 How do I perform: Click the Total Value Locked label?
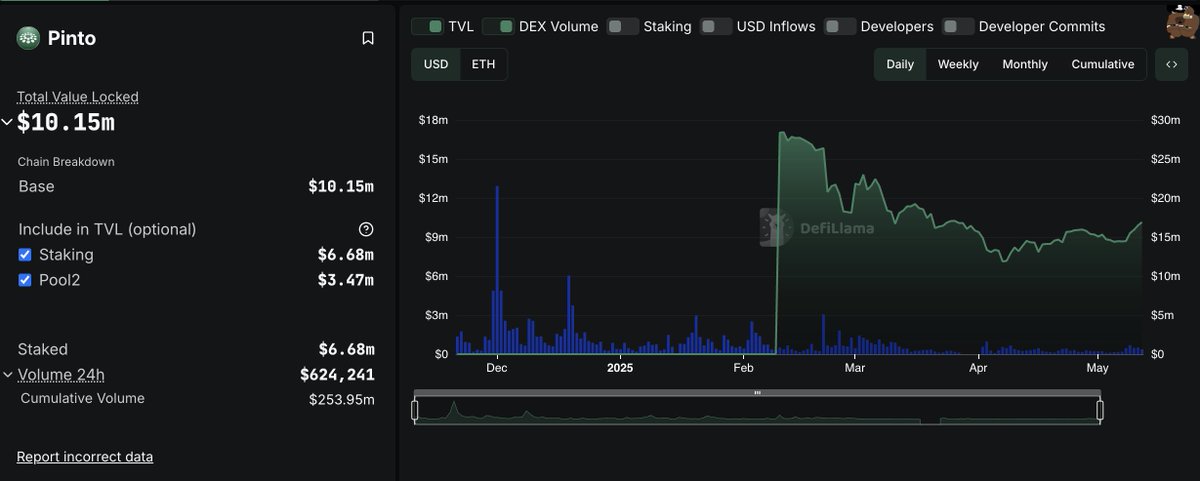click(x=78, y=97)
